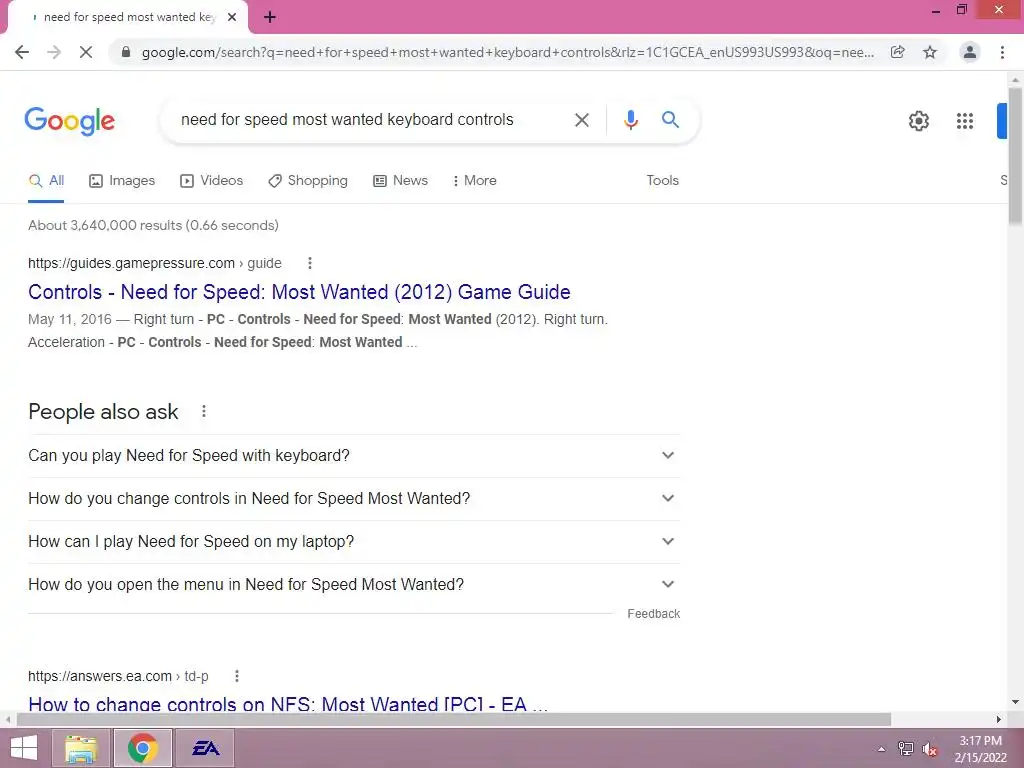Open options for answers.ea.com result

(x=237, y=676)
